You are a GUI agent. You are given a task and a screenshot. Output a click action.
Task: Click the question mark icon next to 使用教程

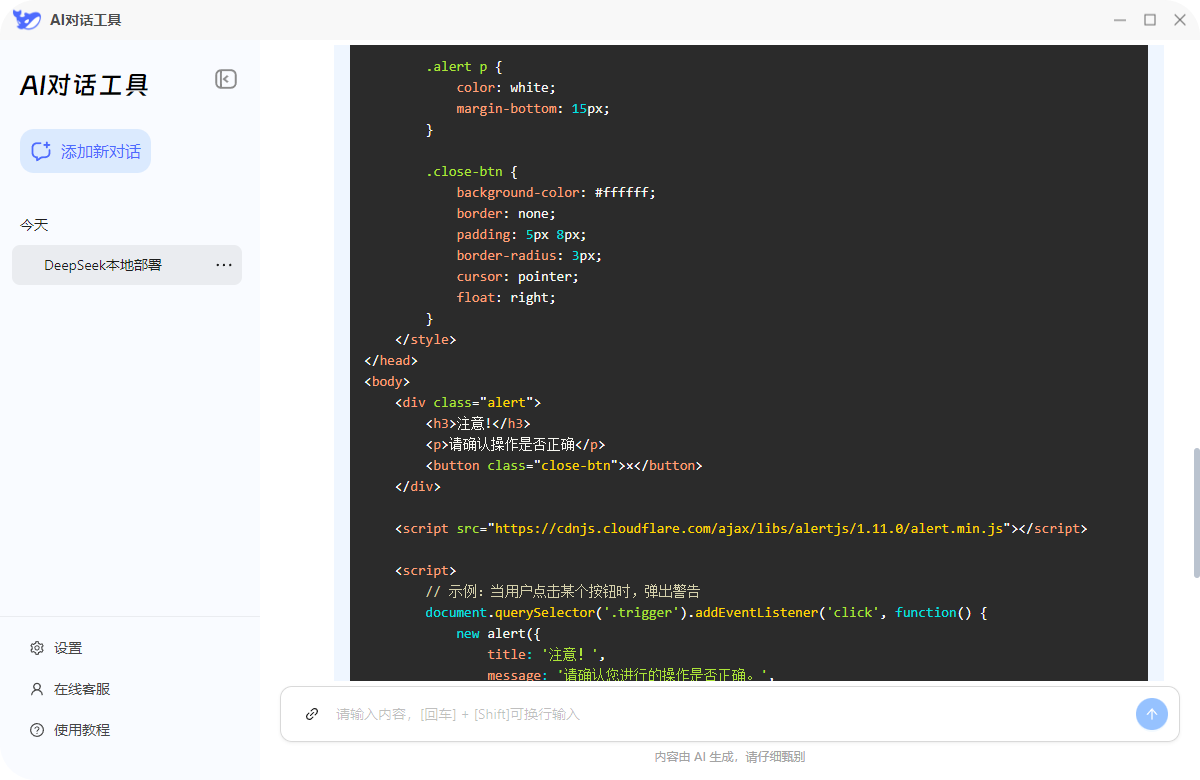pos(37,730)
